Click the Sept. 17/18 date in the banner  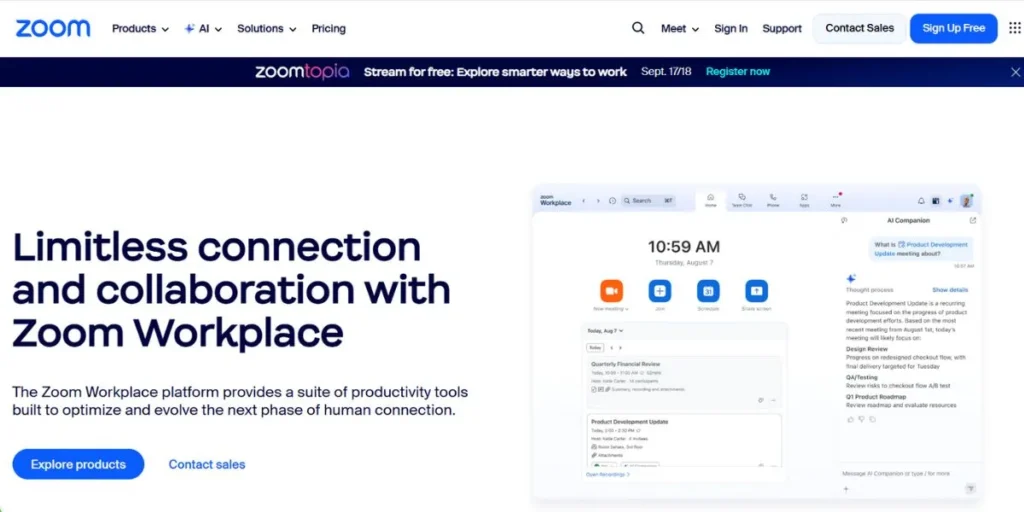click(x=666, y=72)
